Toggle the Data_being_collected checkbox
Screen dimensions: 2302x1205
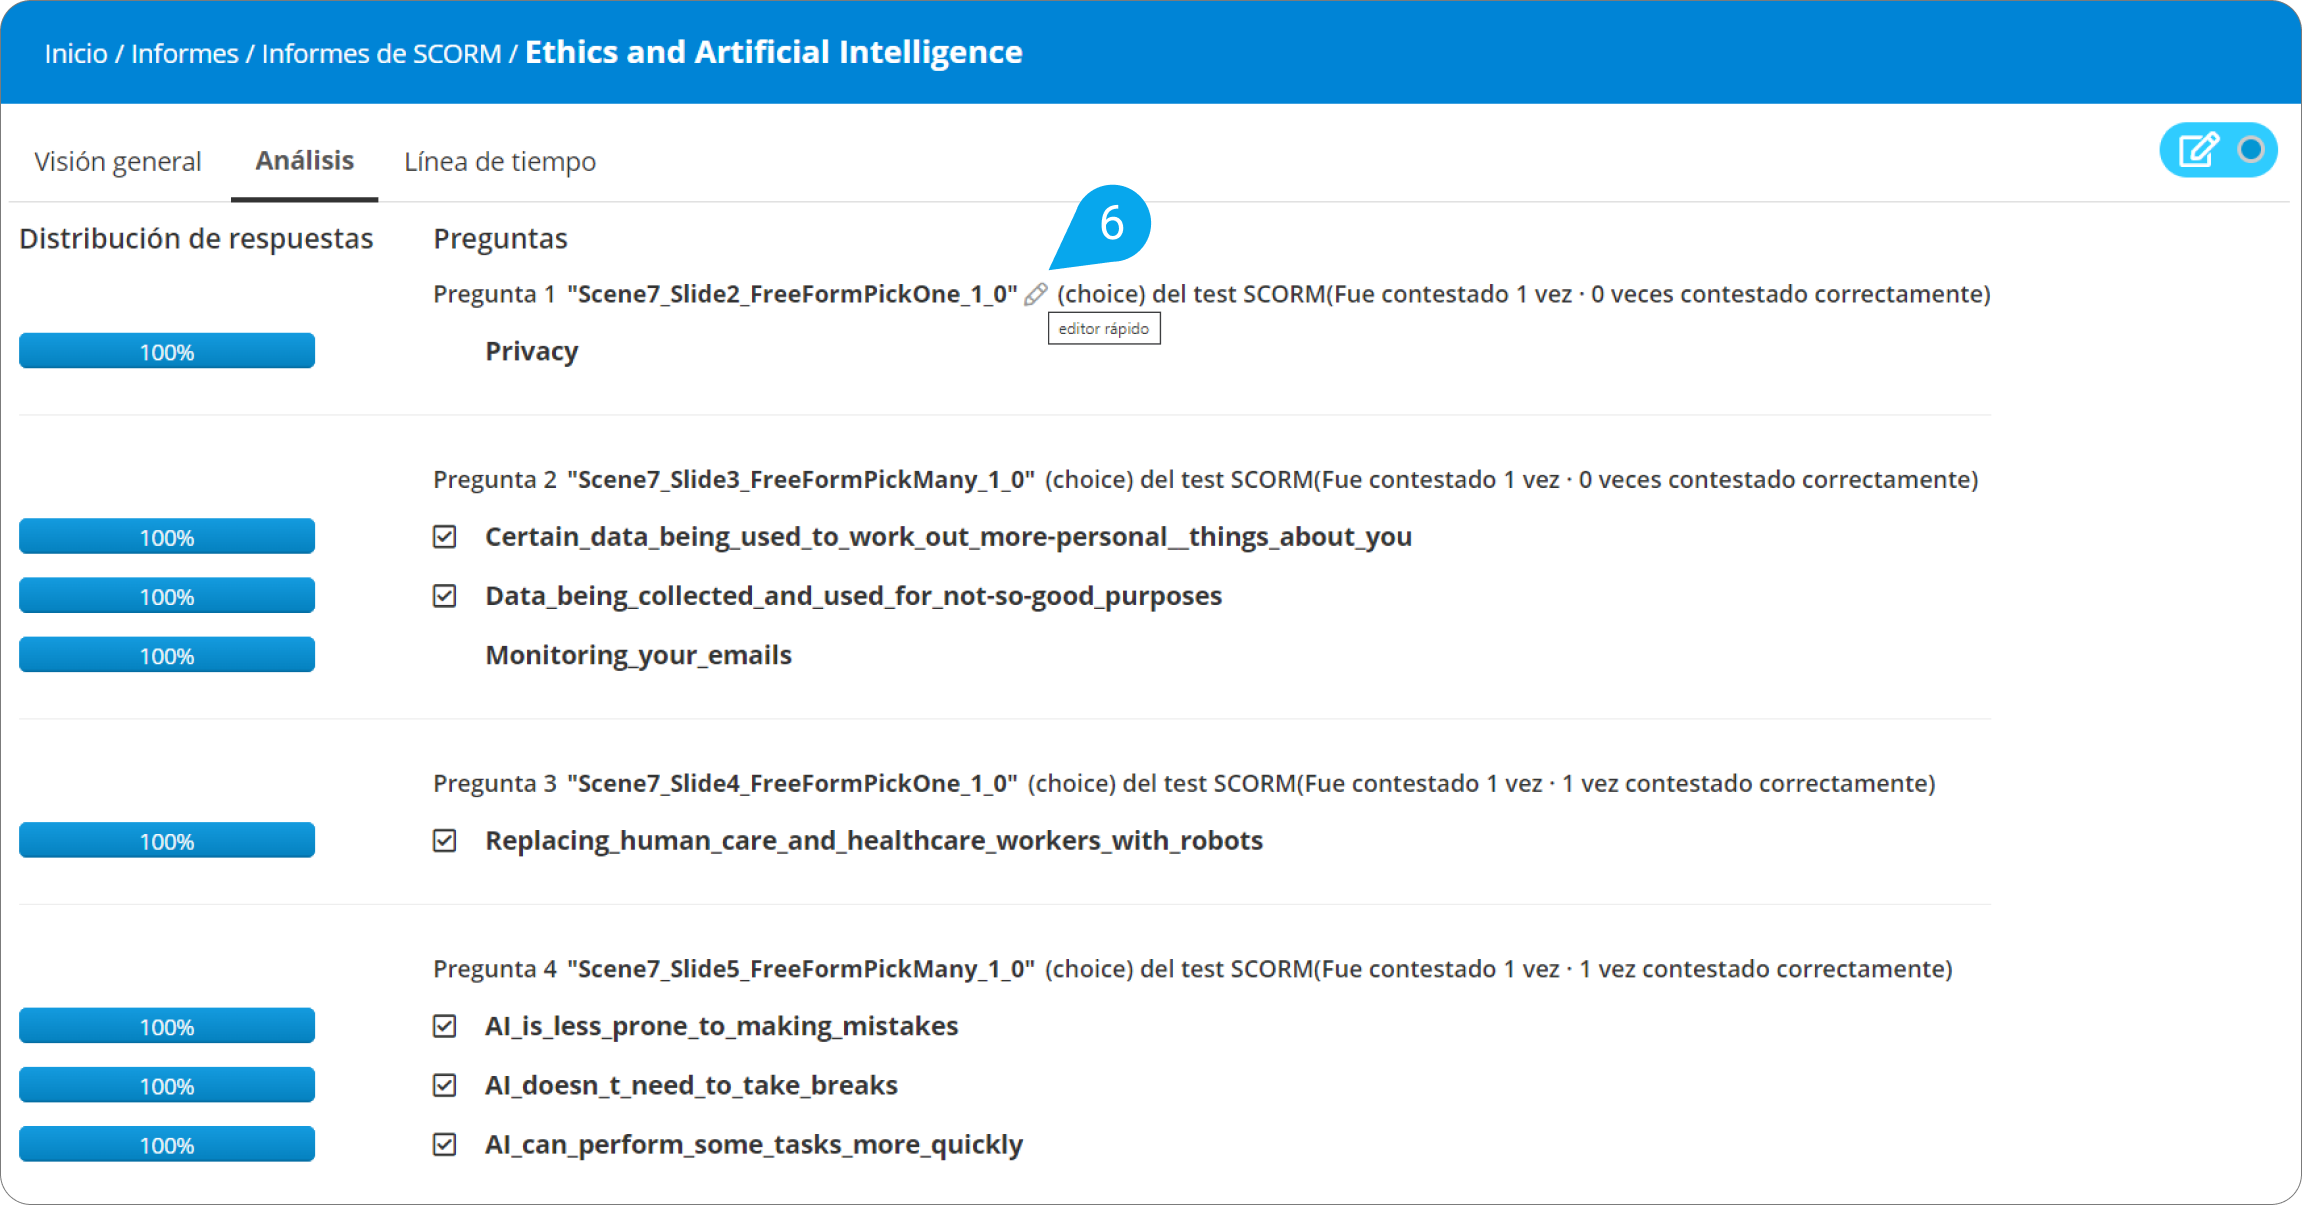point(445,596)
